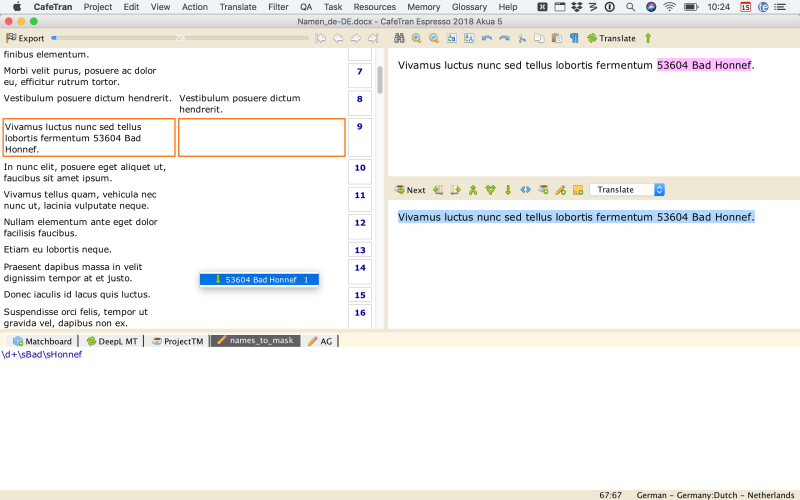
Task: Click the copy pages icon
Action: (539, 38)
